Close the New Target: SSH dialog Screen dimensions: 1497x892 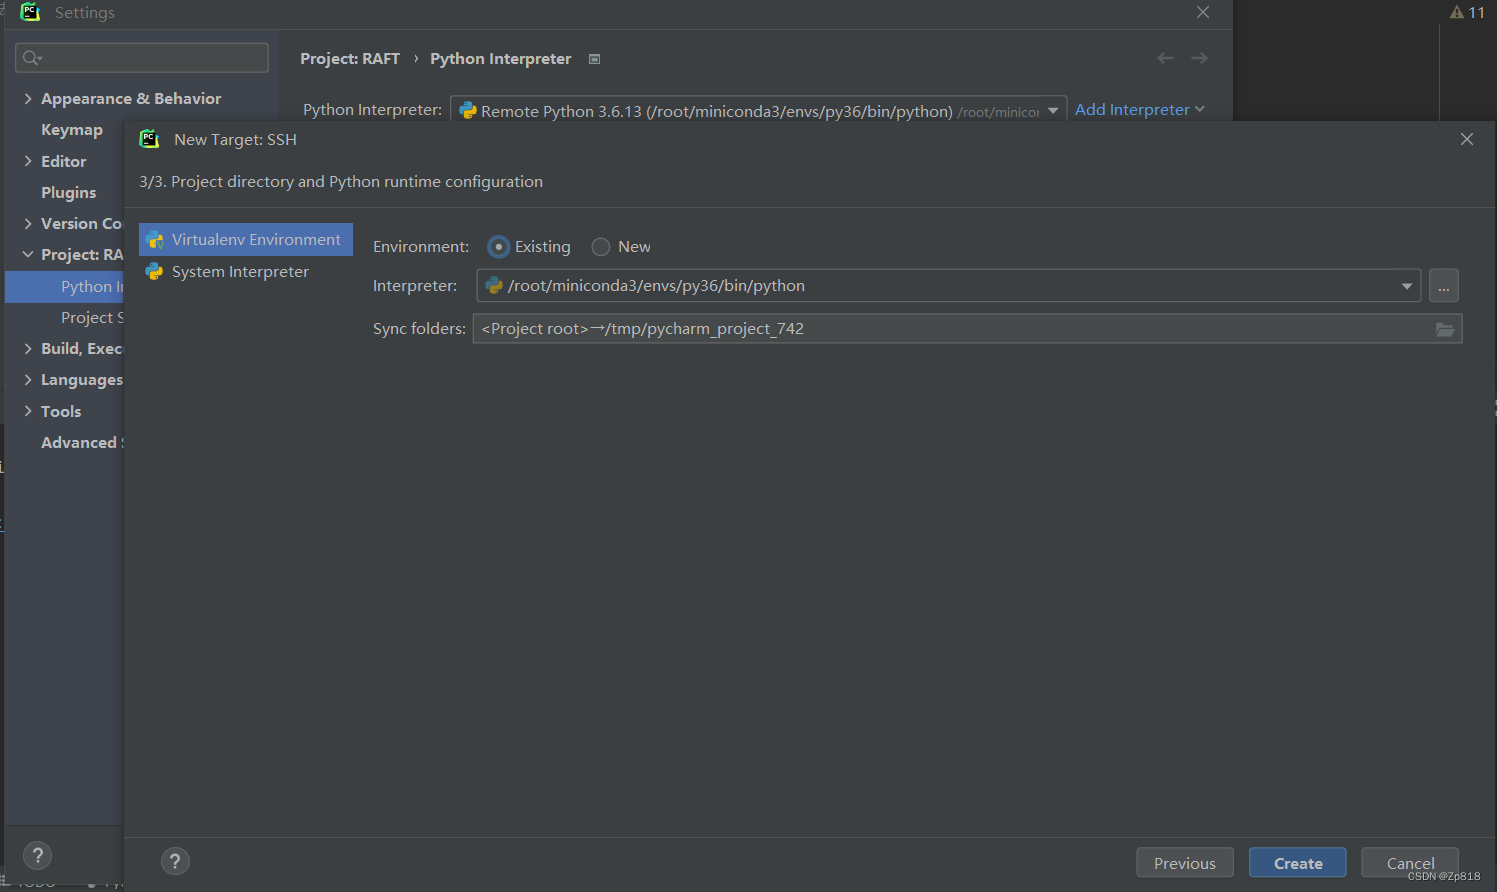(1466, 139)
